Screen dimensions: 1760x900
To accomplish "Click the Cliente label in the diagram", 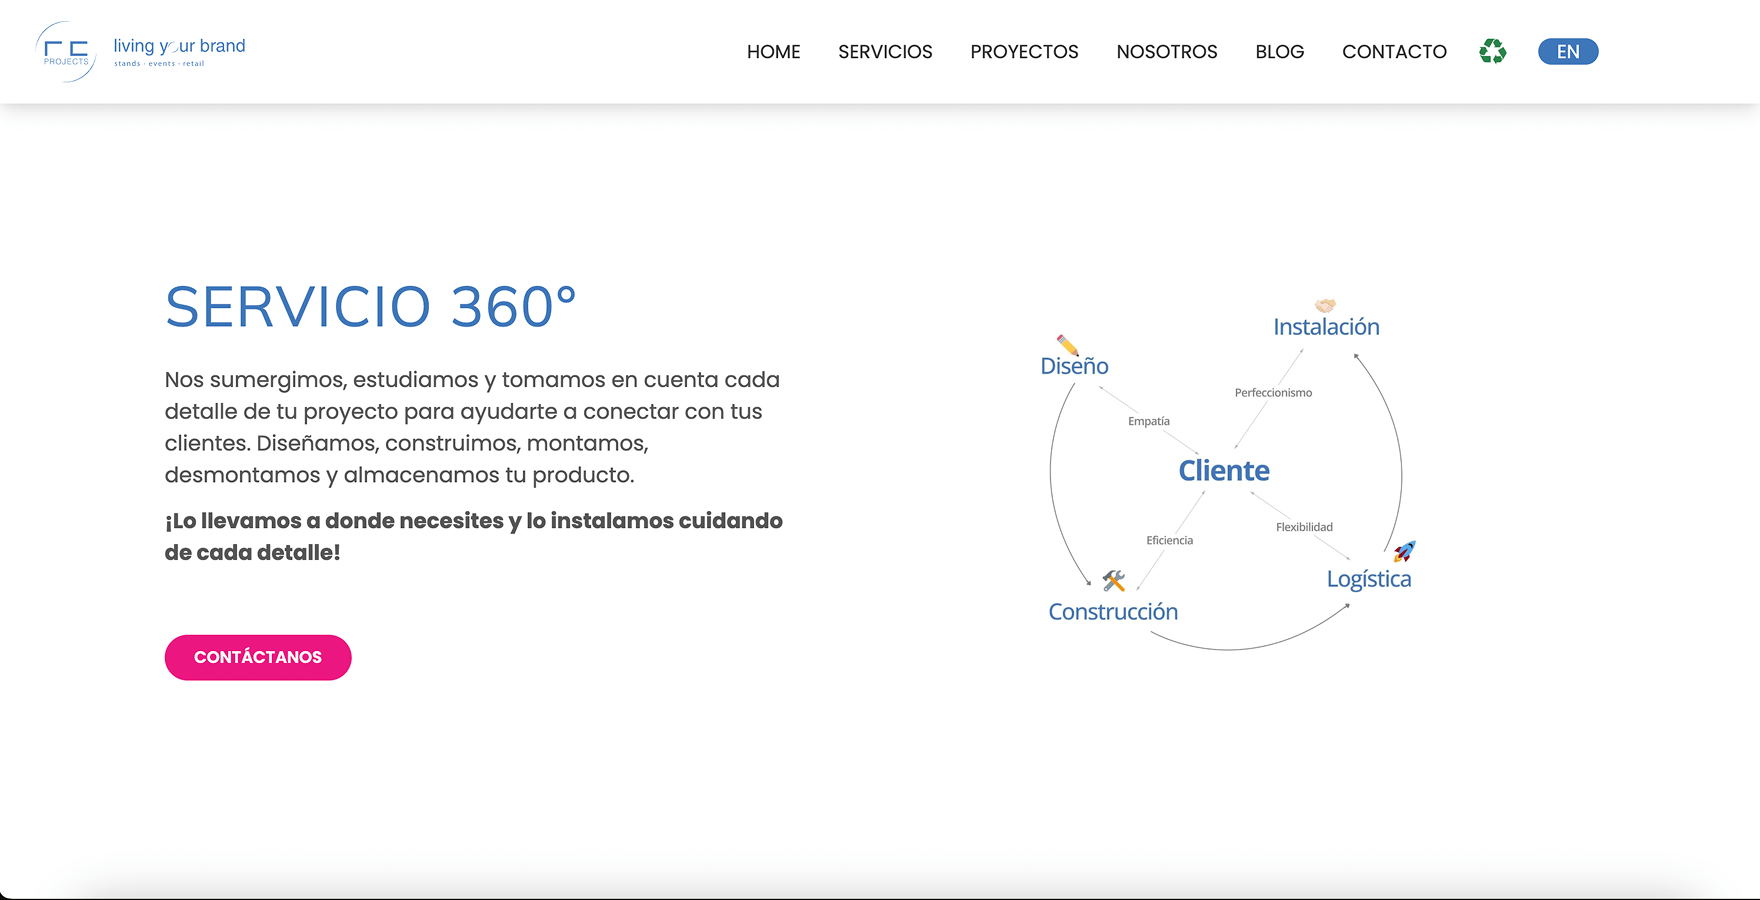I will (1223, 470).
